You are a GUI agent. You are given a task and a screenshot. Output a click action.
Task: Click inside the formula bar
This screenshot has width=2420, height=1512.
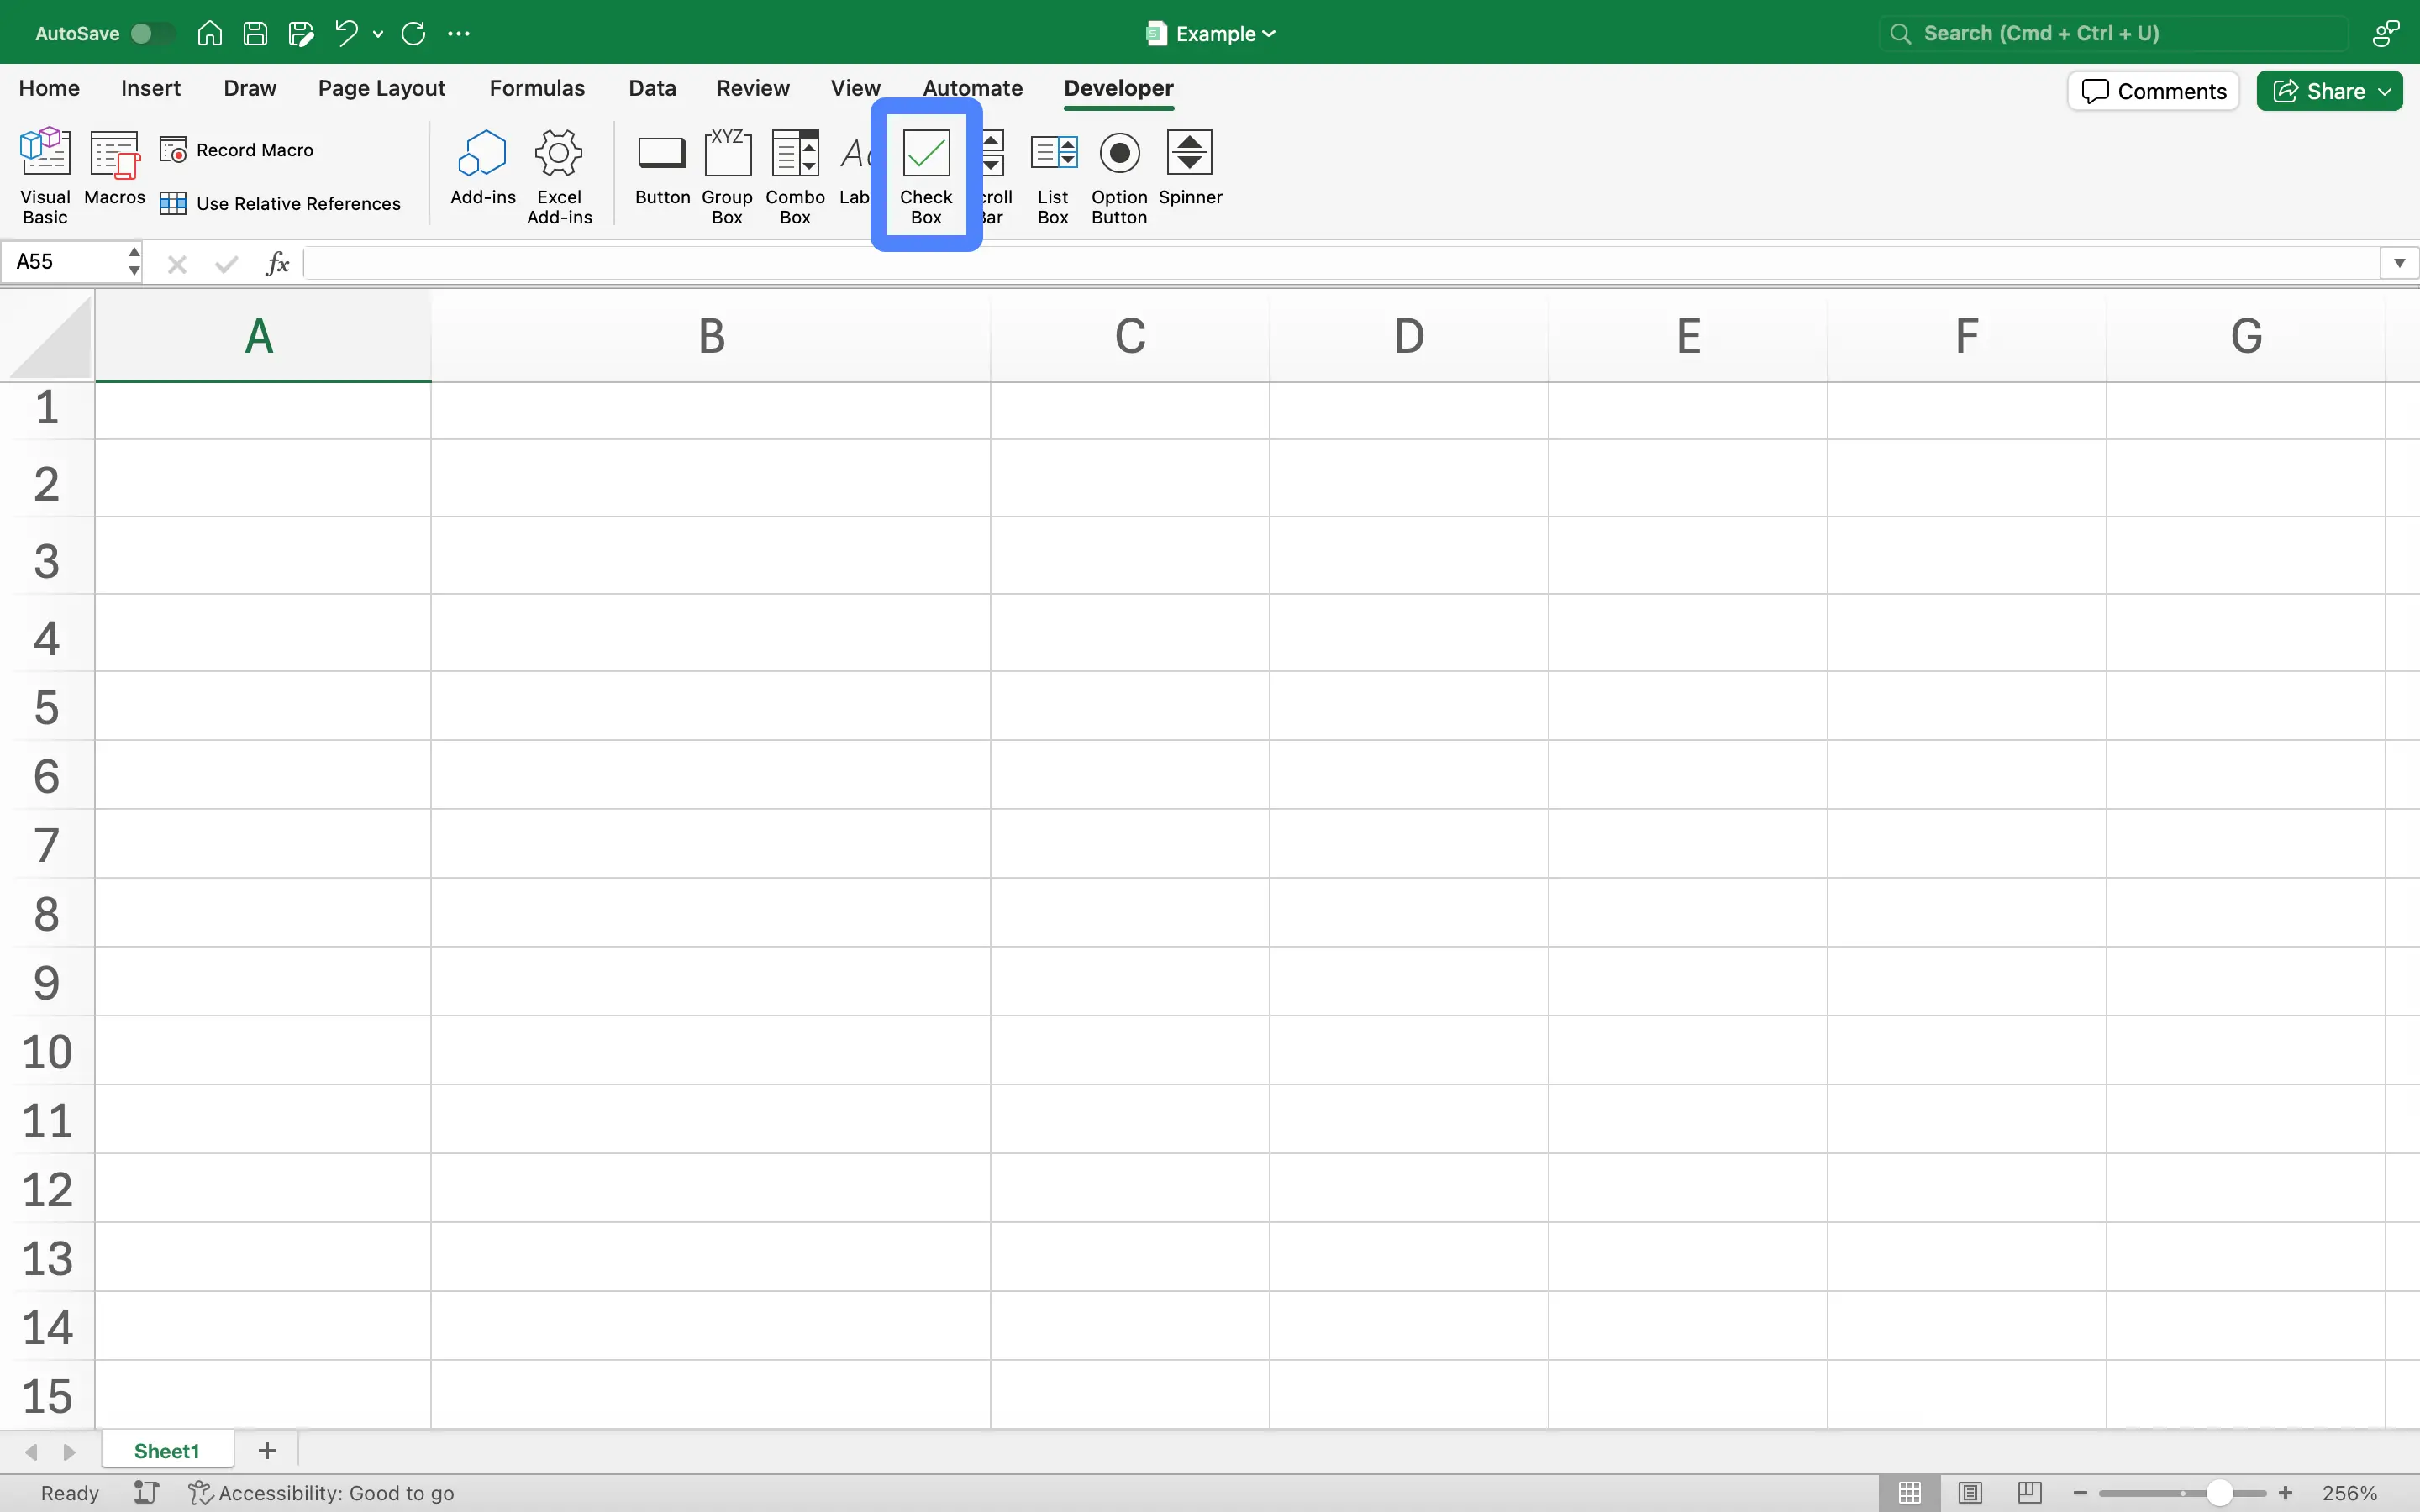coord(1341,264)
